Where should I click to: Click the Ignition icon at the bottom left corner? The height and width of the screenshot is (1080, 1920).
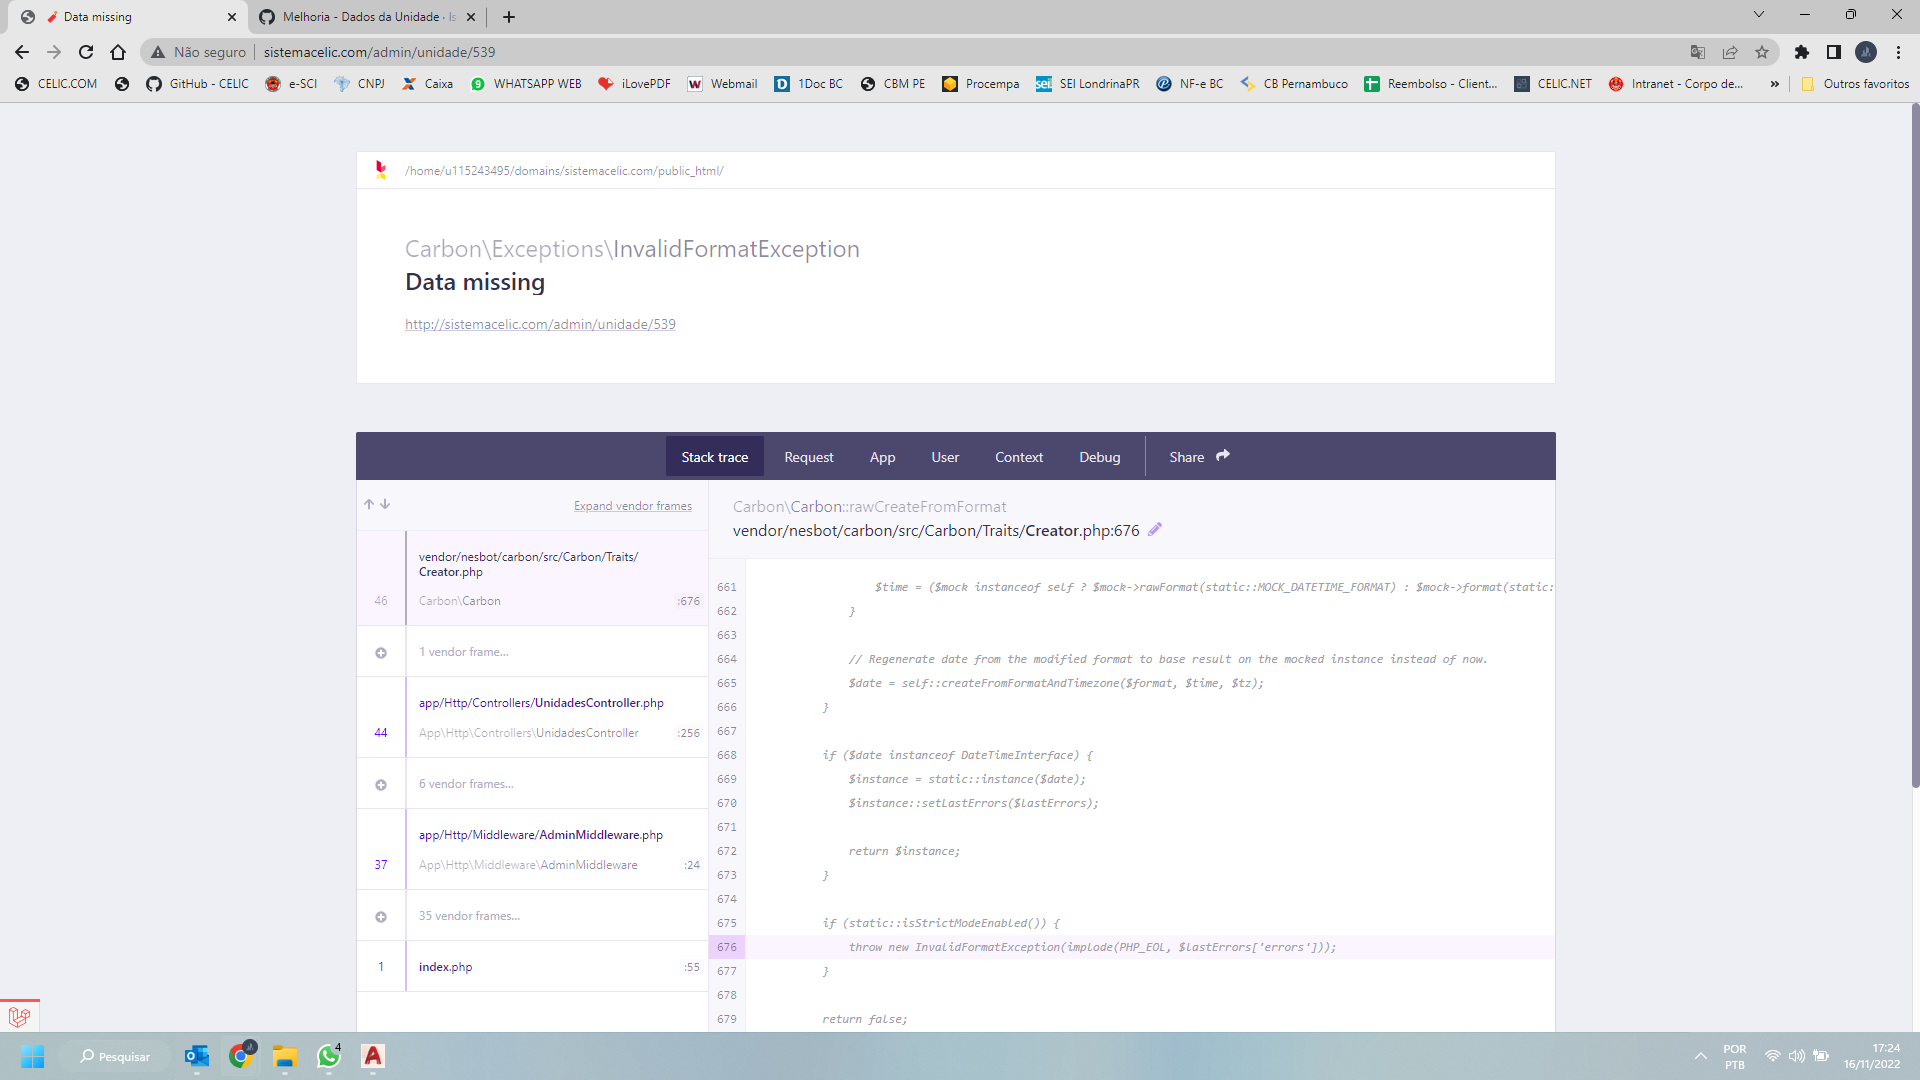tap(20, 1015)
